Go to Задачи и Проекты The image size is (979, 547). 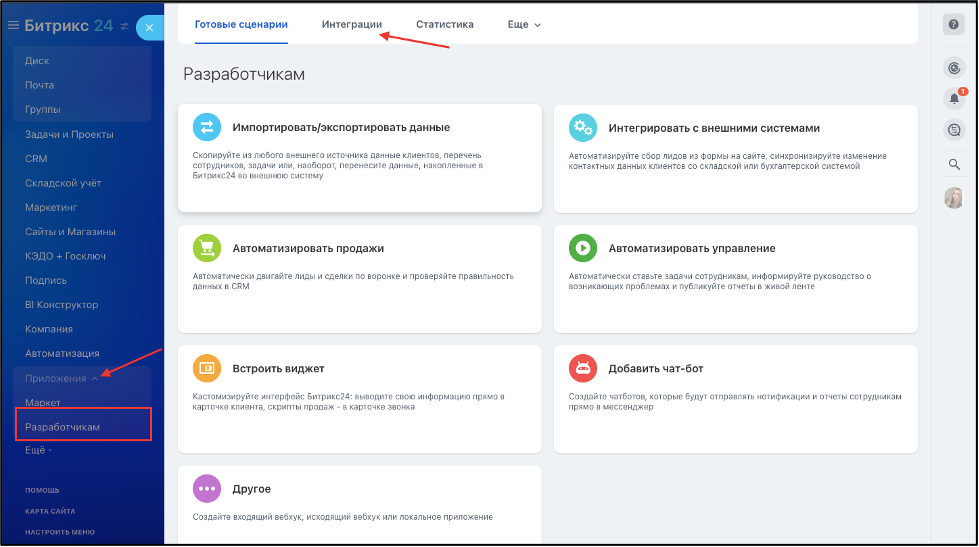click(69, 134)
